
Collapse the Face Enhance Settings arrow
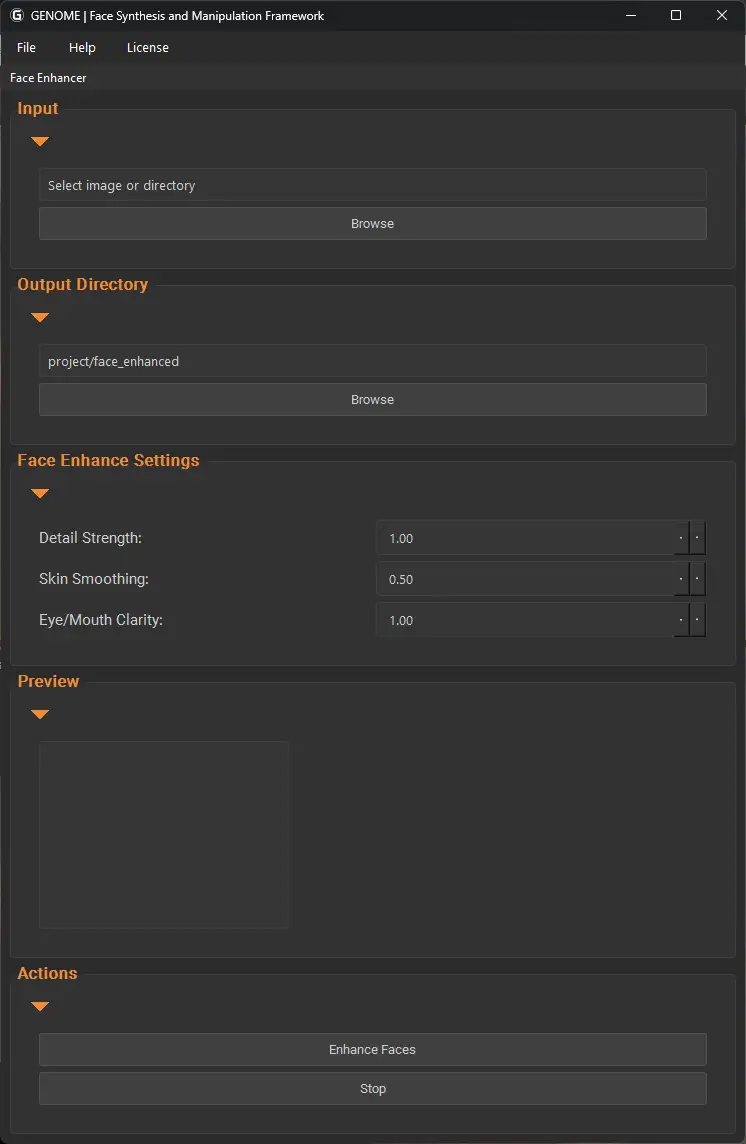click(40, 492)
